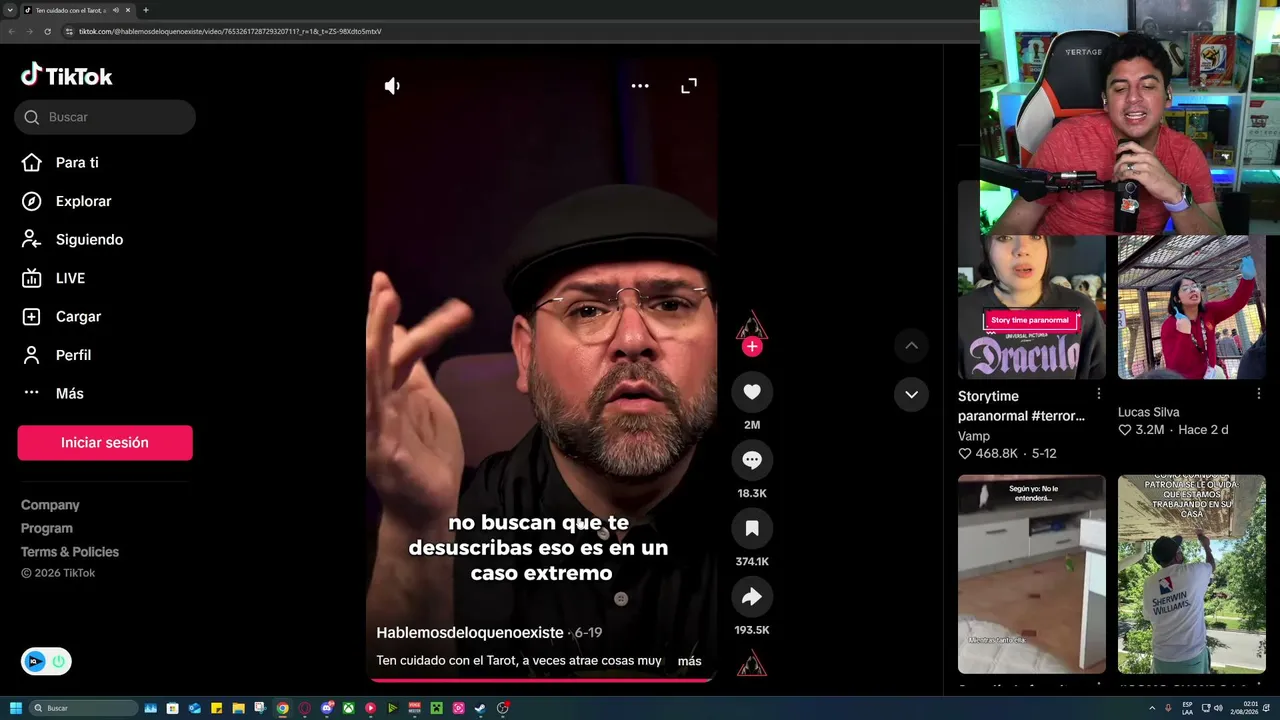Follow the creator with the plus badge
Viewport: 1280px width, 720px height.
(752, 347)
